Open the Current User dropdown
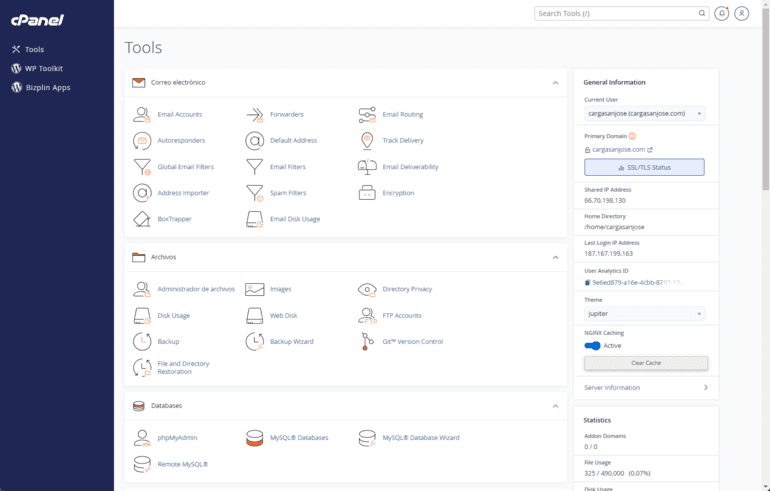This screenshot has height=491, width=770. (x=644, y=114)
